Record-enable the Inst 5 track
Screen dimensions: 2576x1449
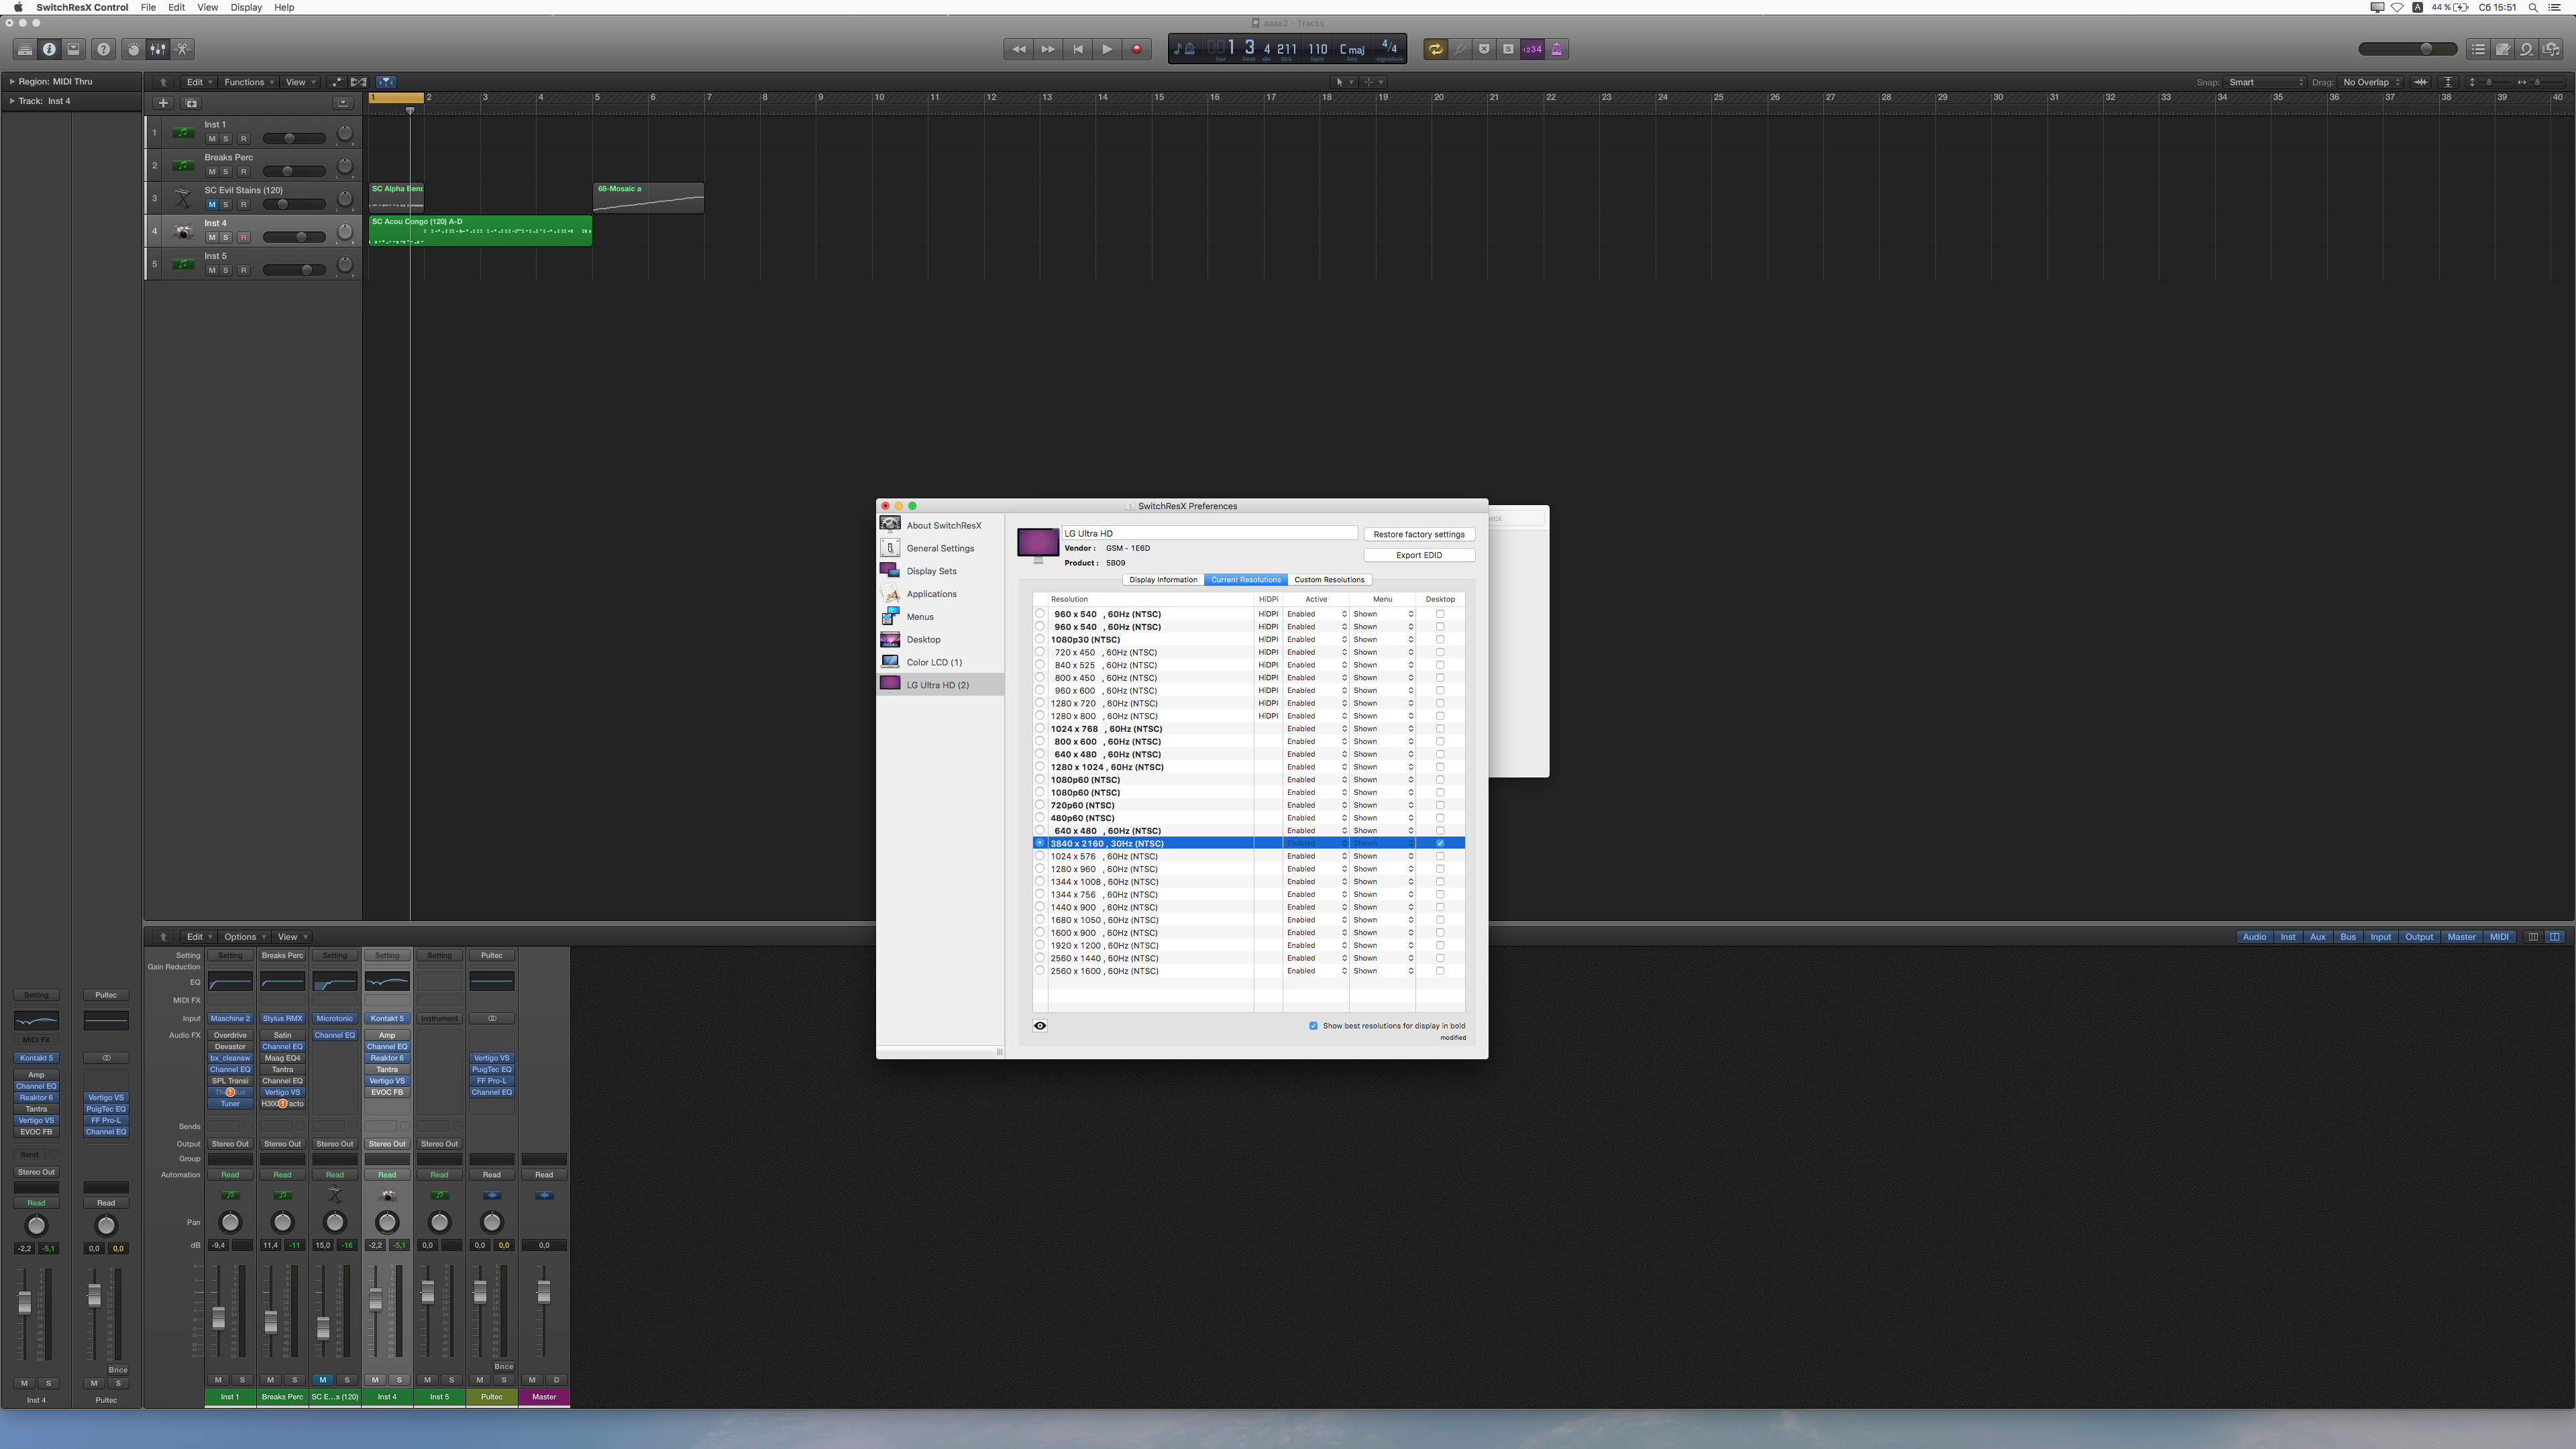click(x=243, y=270)
